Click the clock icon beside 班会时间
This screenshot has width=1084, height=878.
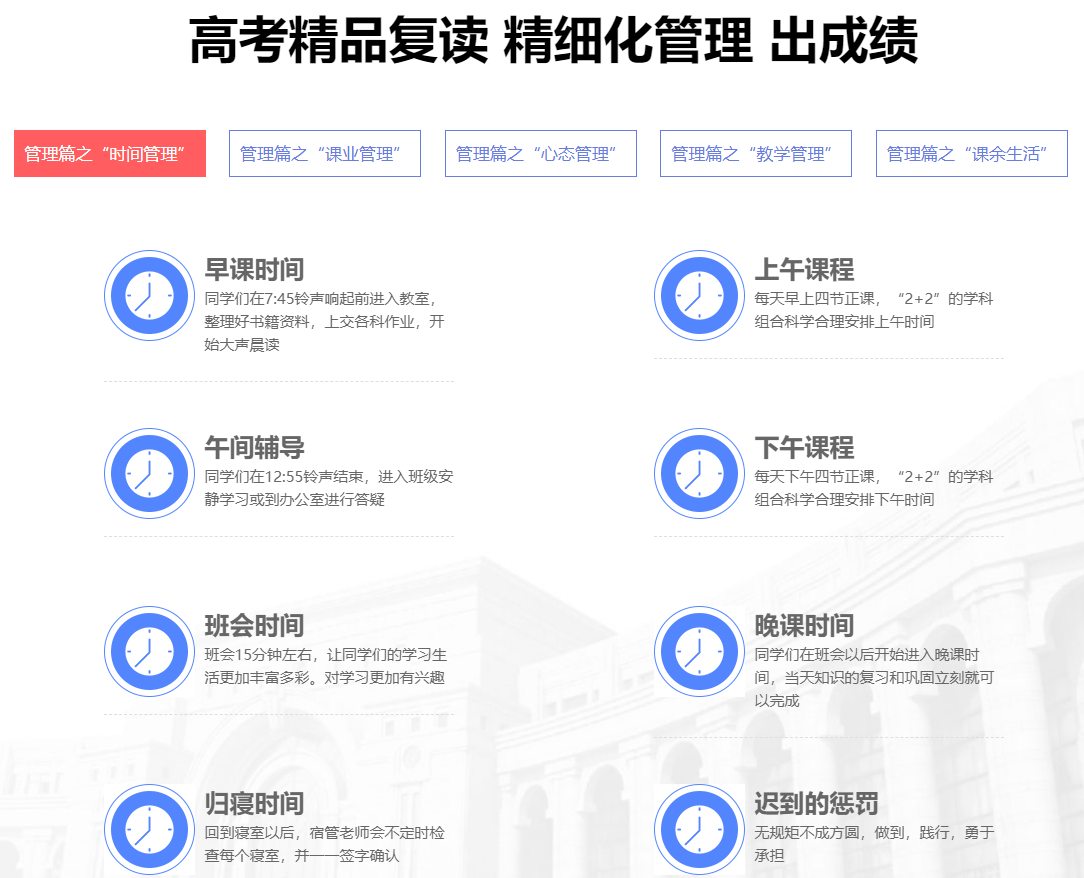point(149,651)
